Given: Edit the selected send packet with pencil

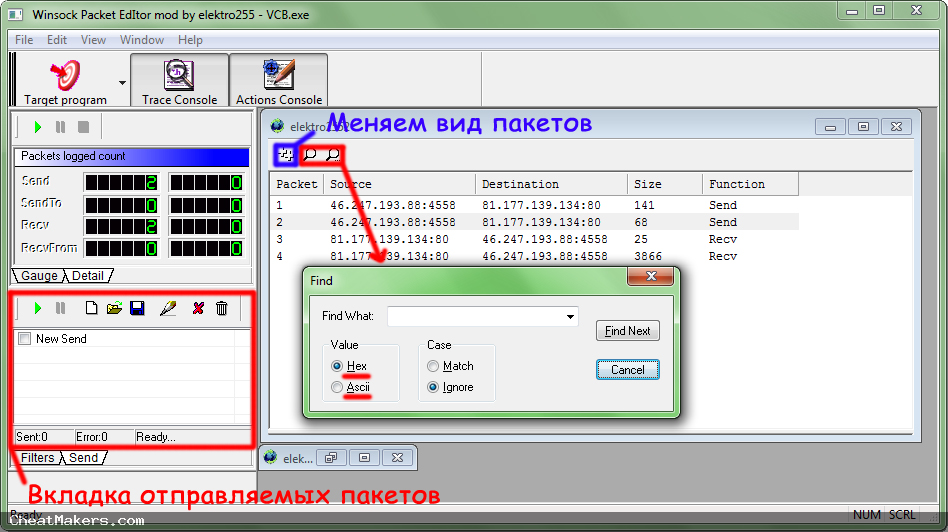Looking at the screenshot, I should tap(168, 308).
